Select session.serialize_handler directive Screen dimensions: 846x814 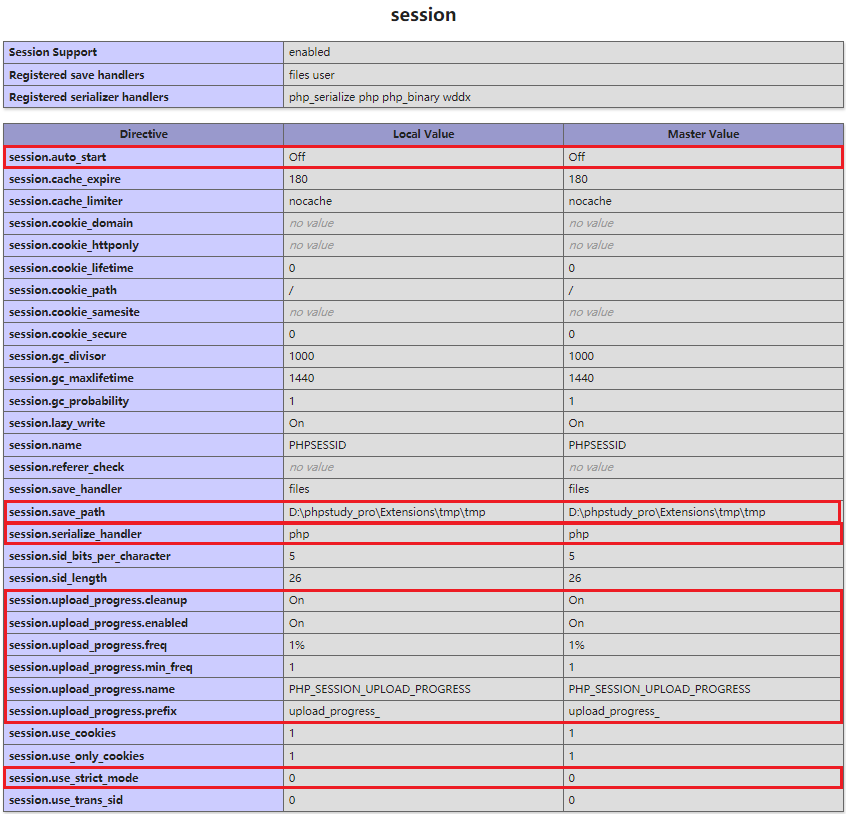pos(76,535)
